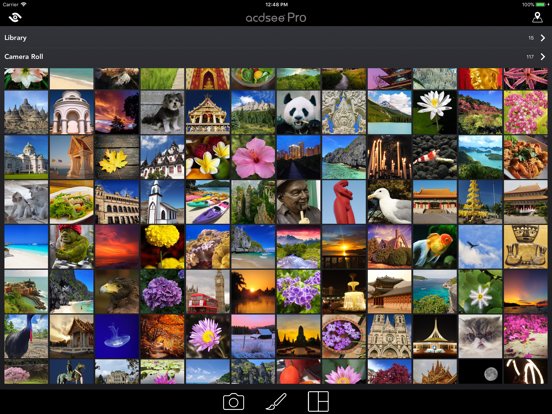Tap the acdsee Pro title
Viewport: 552px width, 414px height.
click(x=276, y=18)
